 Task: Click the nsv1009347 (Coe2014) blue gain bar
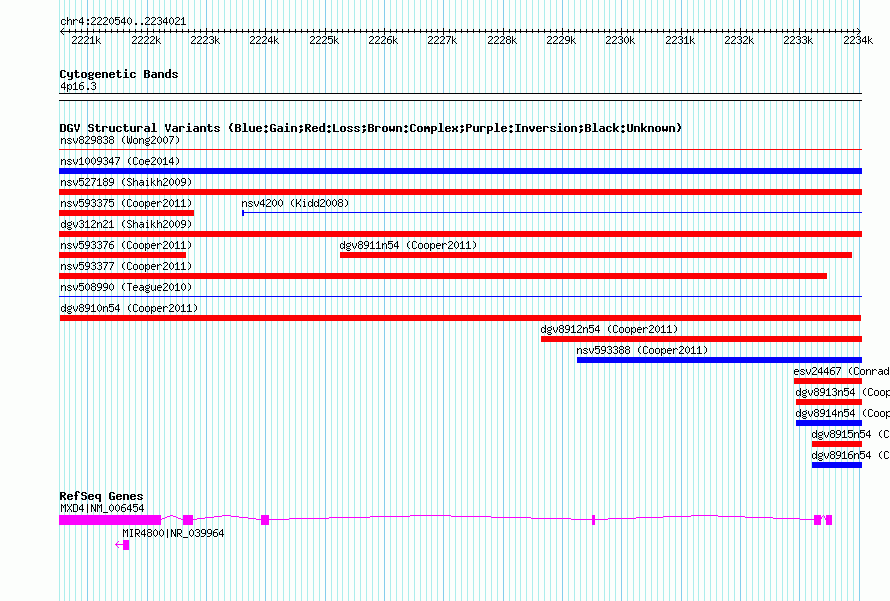point(460,171)
